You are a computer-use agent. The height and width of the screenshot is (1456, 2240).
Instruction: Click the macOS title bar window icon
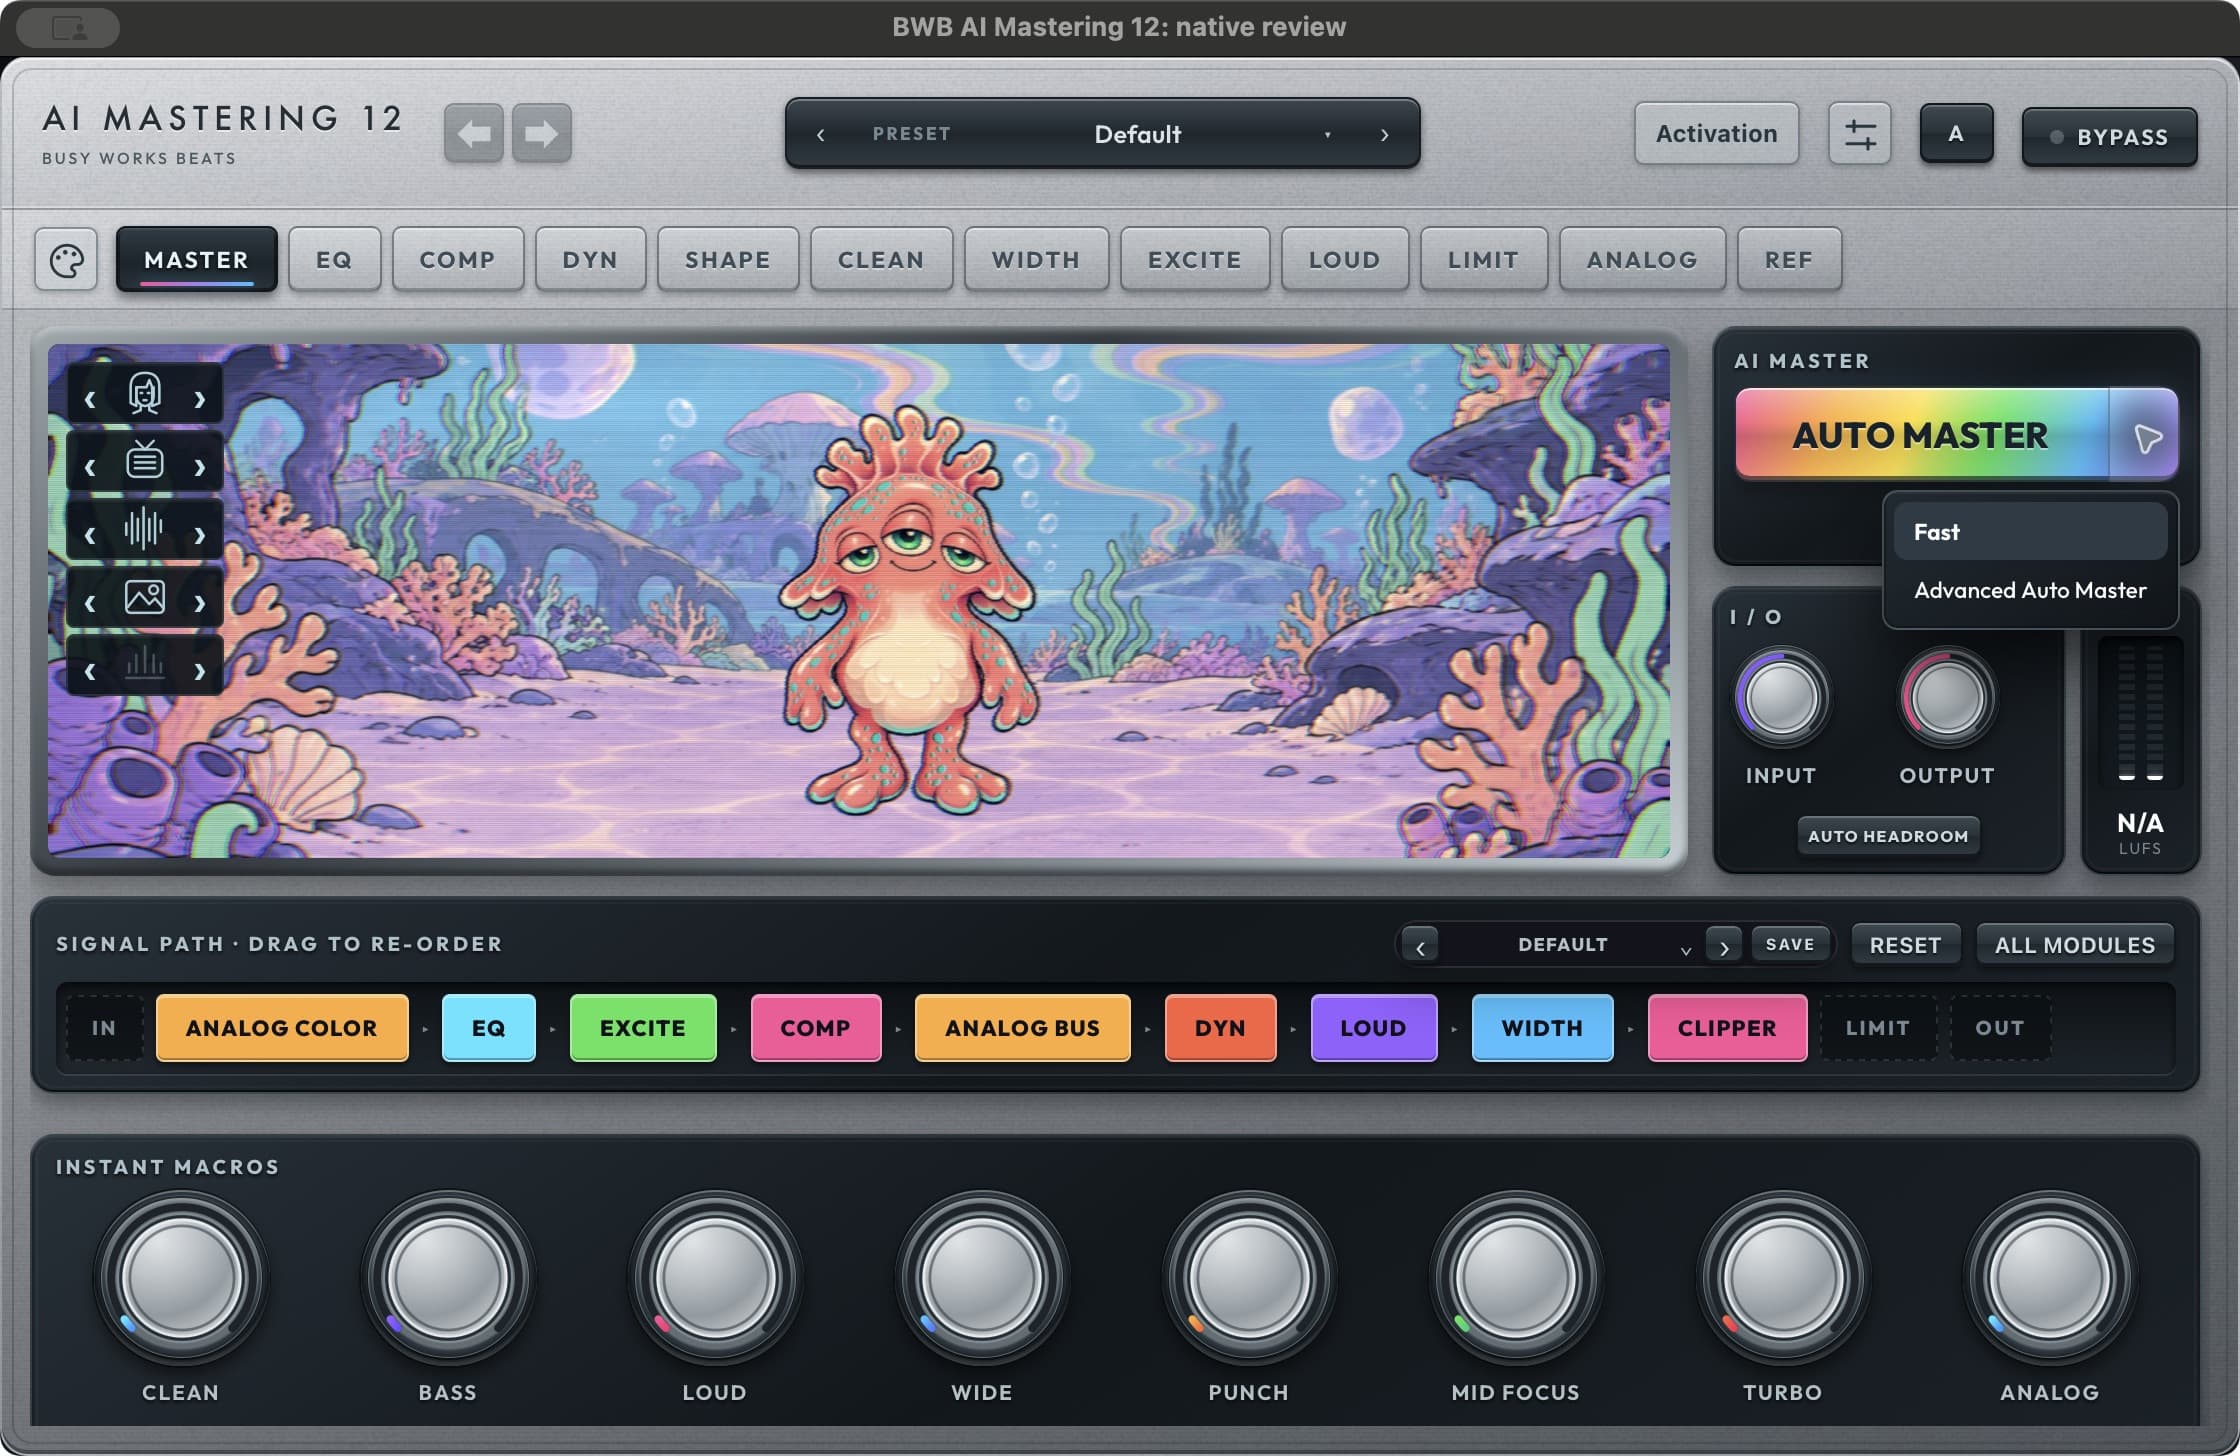(x=69, y=28)
